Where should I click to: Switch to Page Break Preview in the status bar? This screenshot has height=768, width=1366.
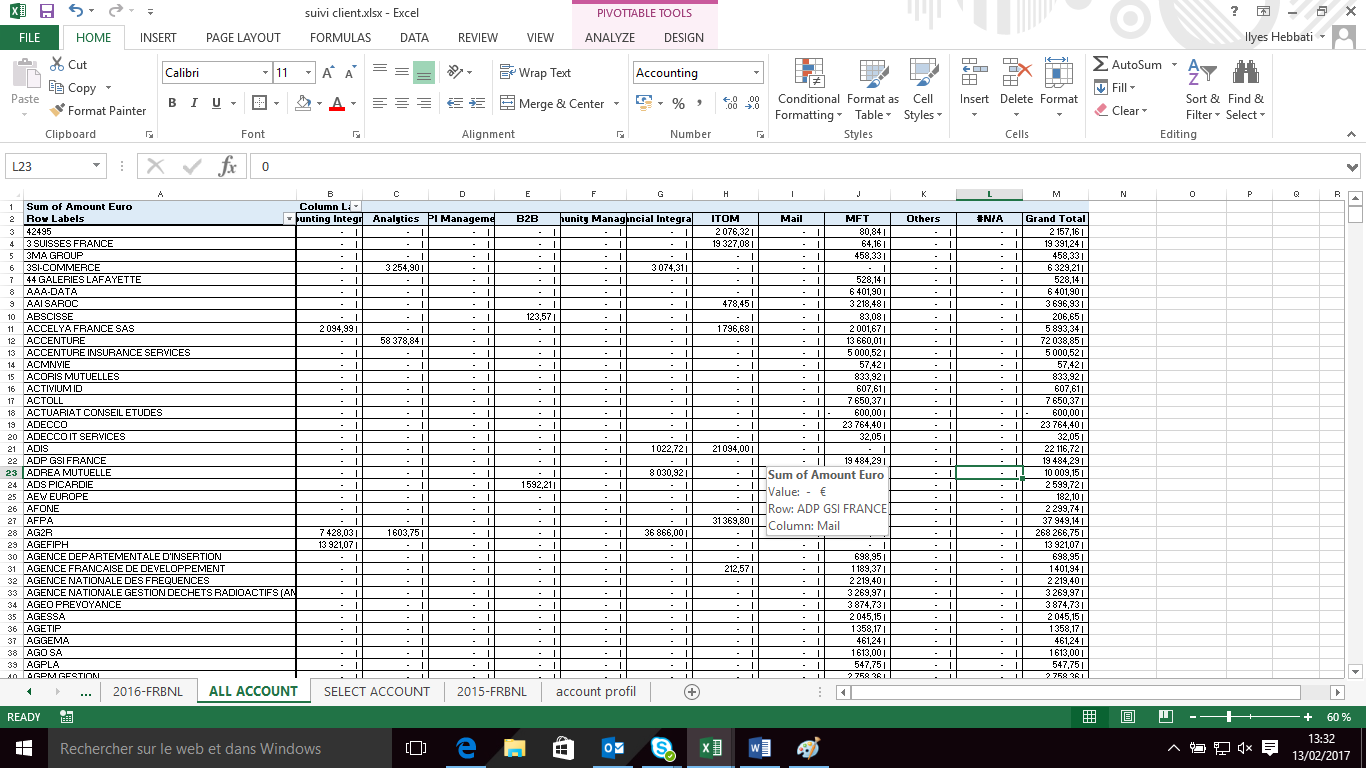[1164, 717]
